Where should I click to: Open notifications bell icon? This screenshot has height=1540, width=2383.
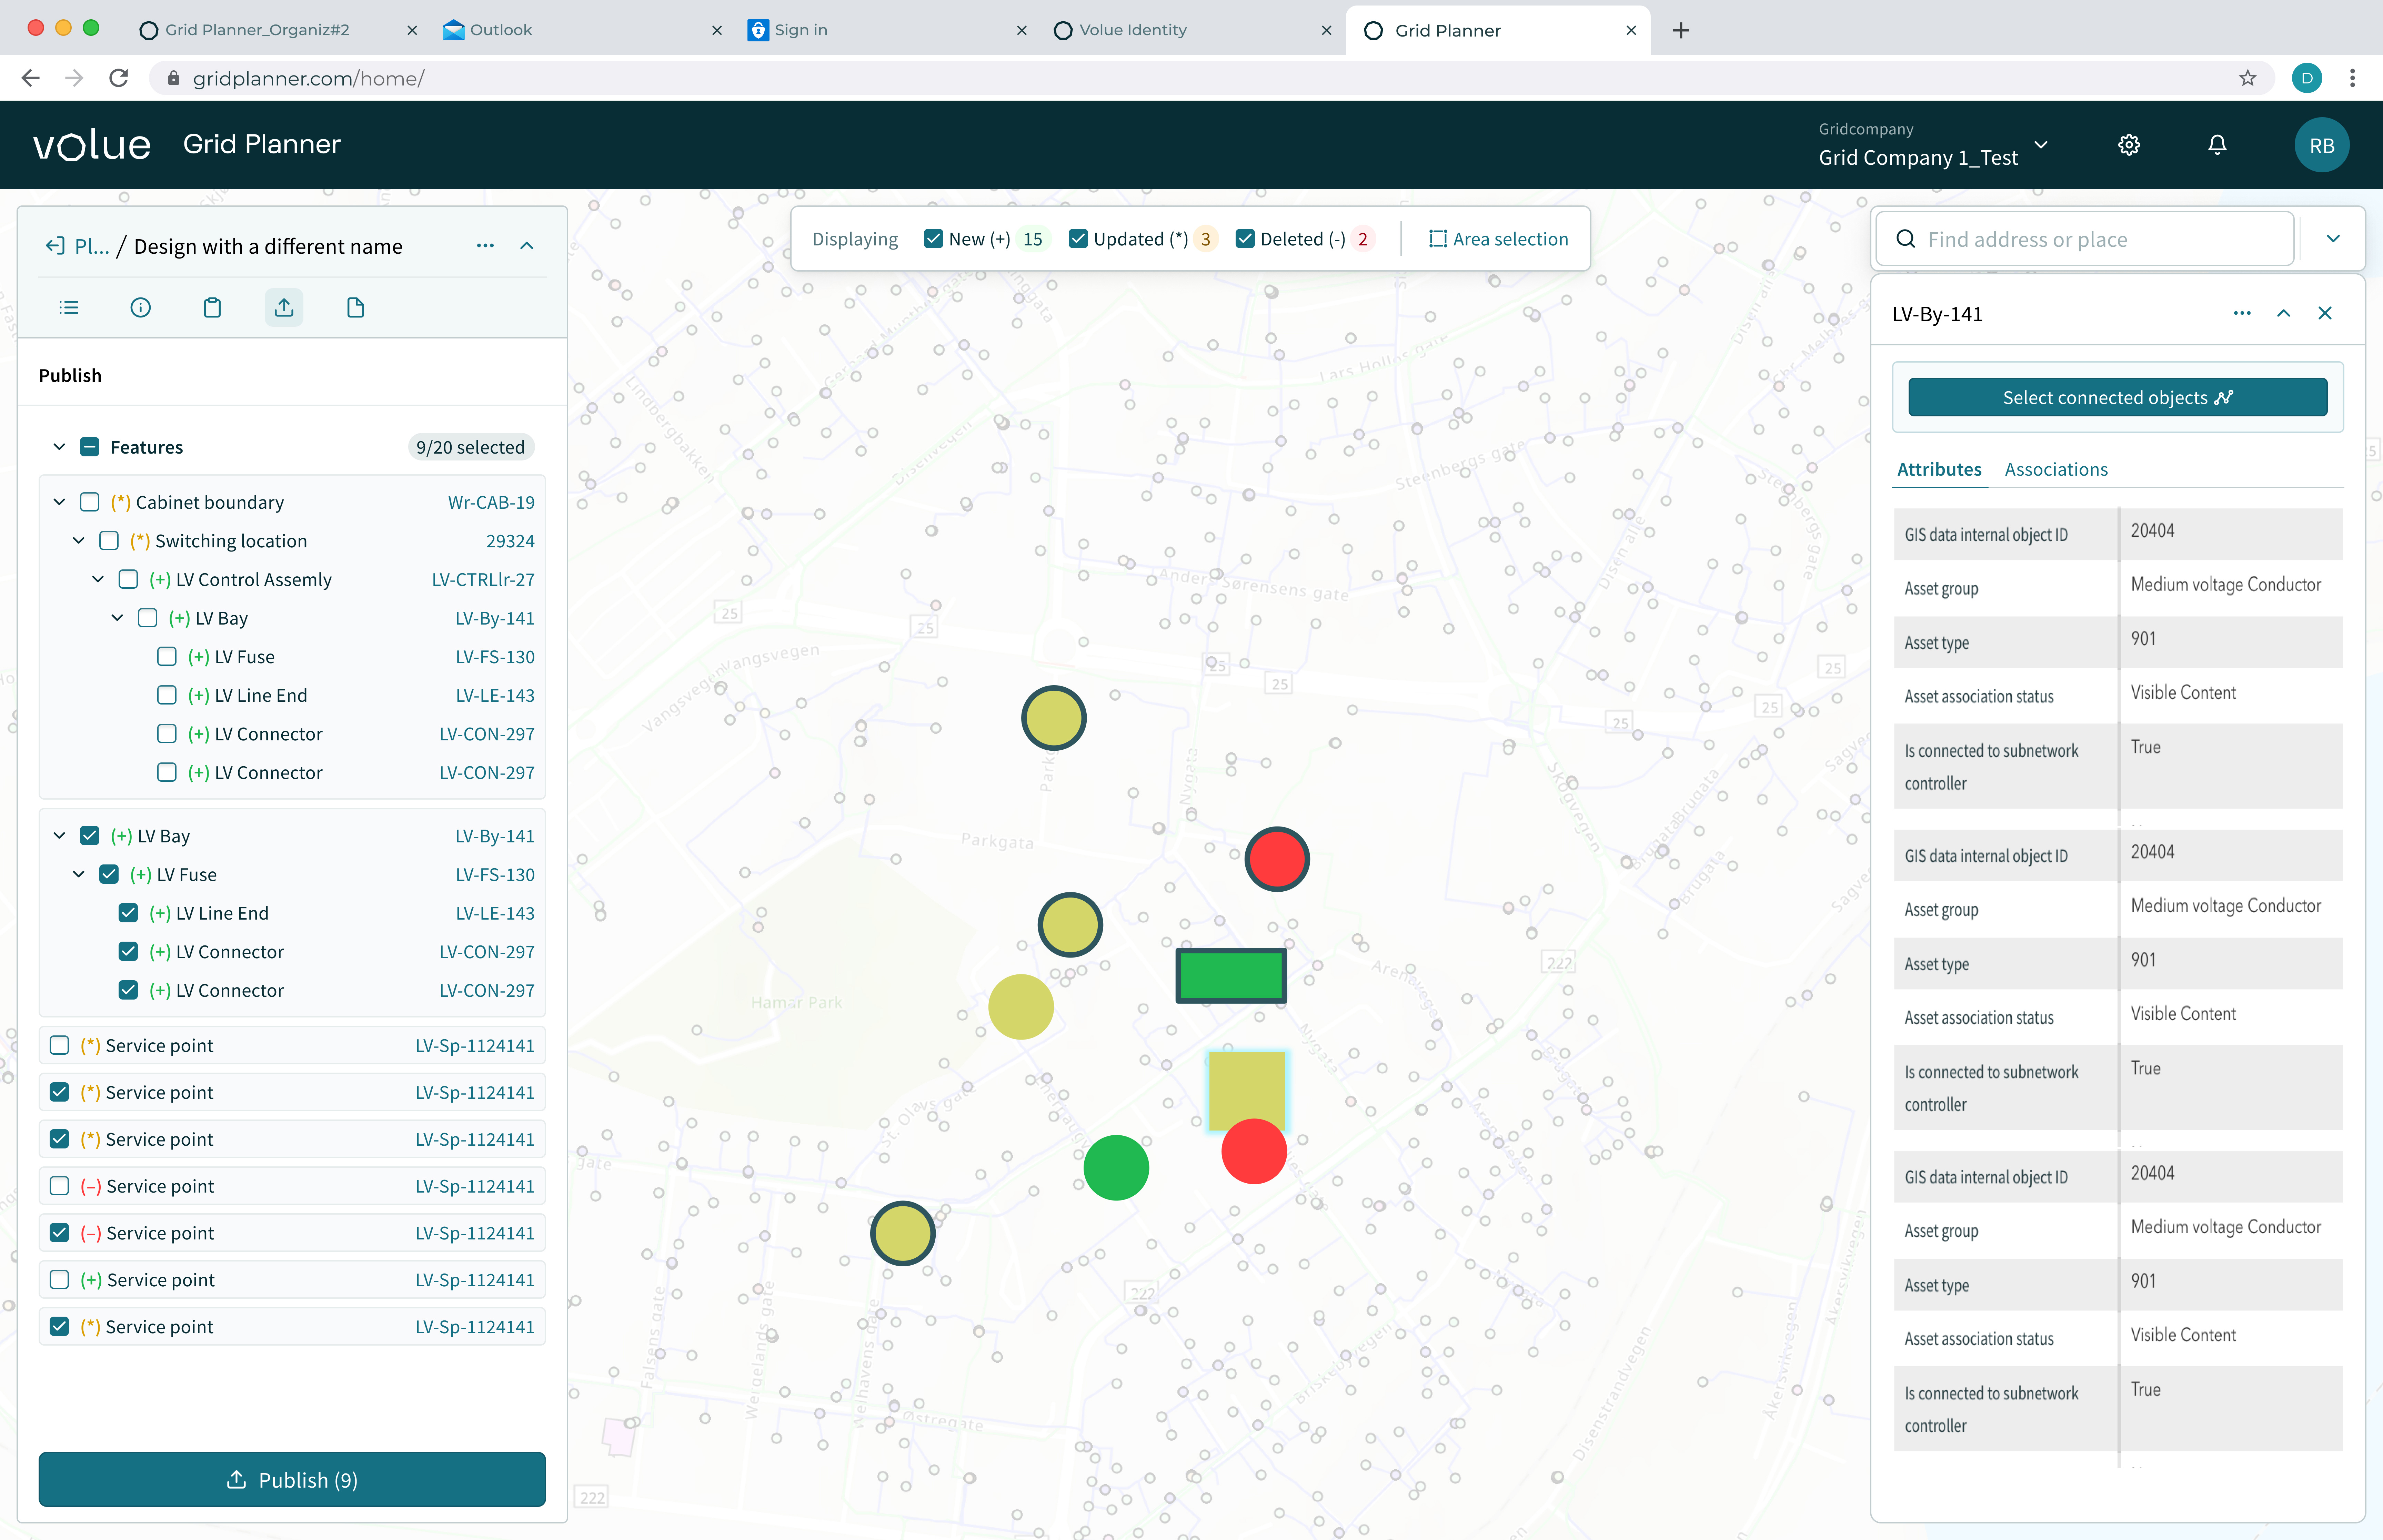(x=2217, y=145)
